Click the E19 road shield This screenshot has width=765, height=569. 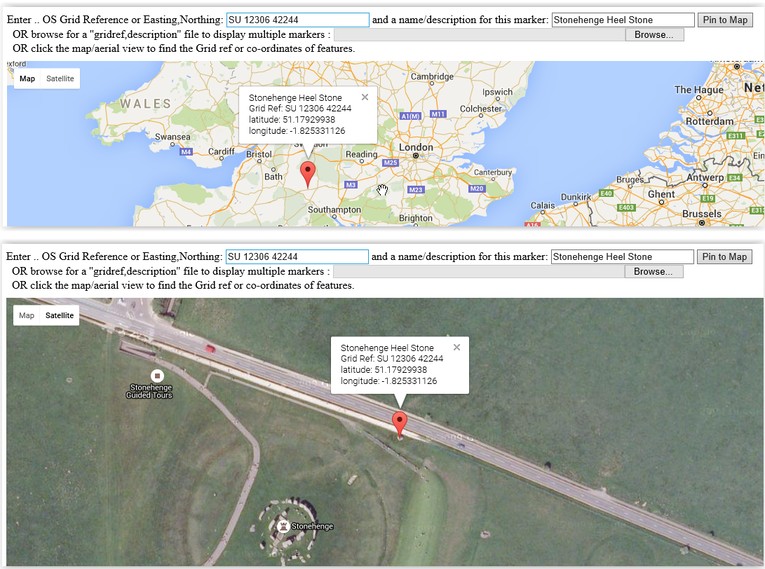(707, 198)
